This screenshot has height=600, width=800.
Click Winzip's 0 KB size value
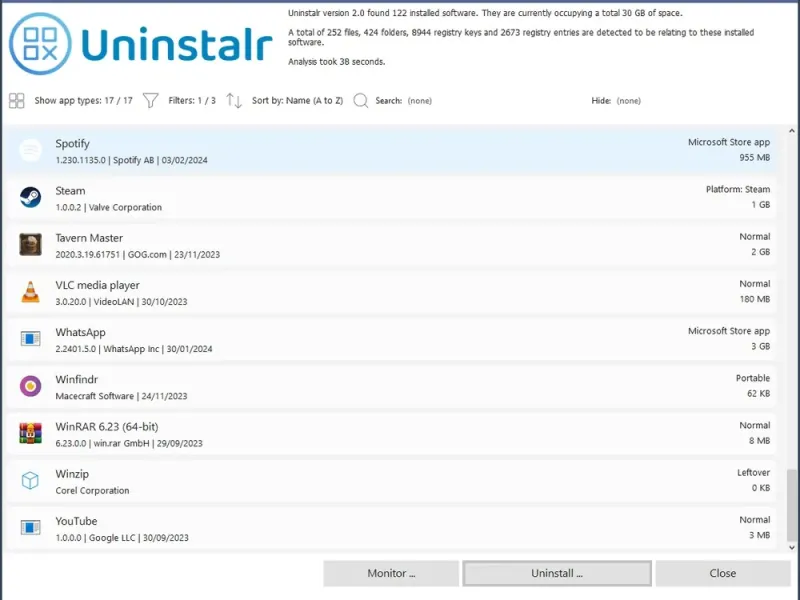click(761, 488)
